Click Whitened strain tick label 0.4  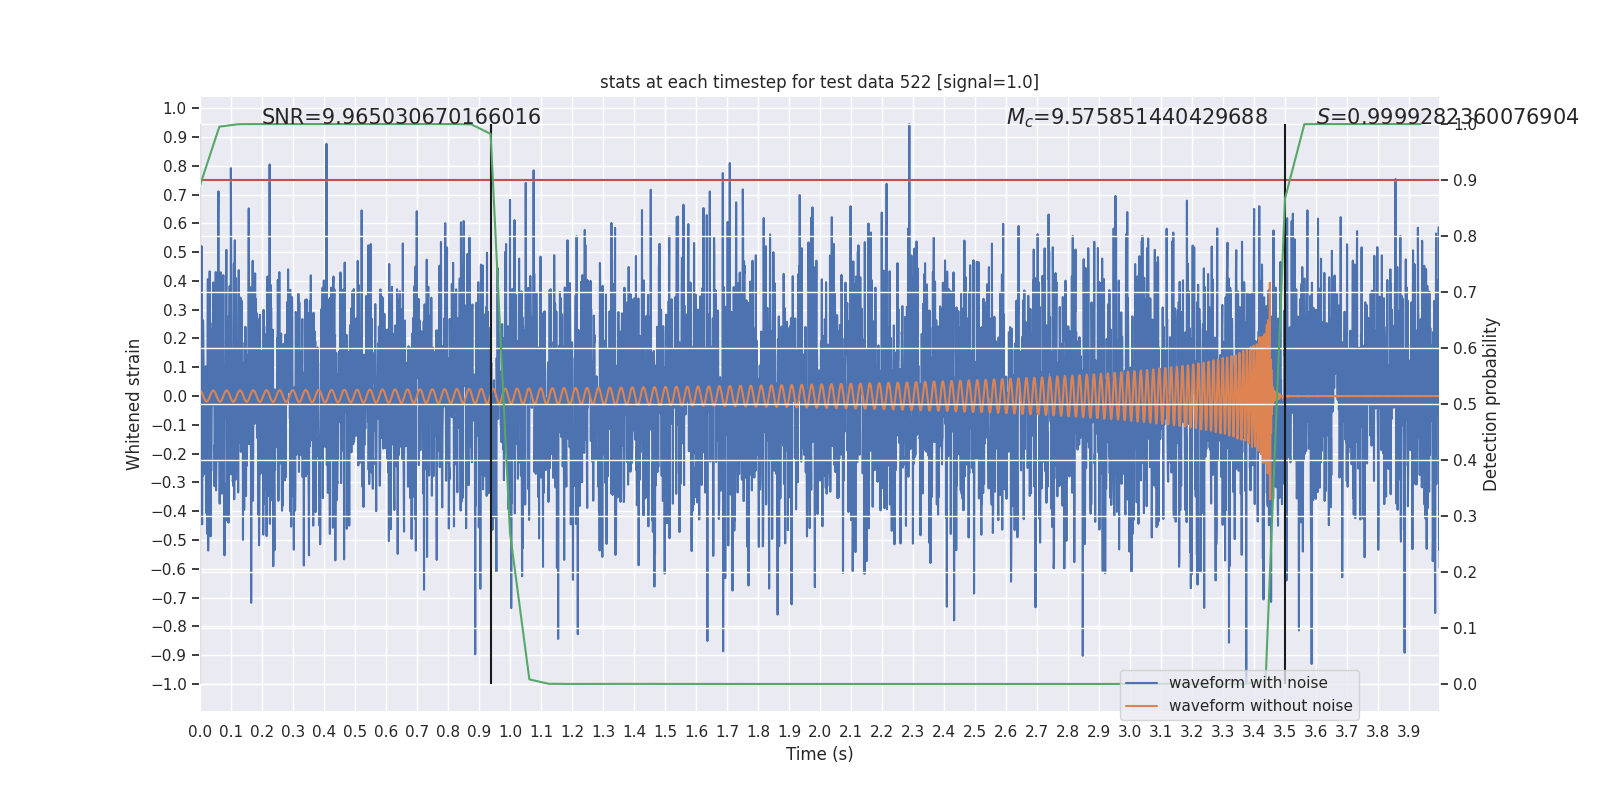point(175,281)
